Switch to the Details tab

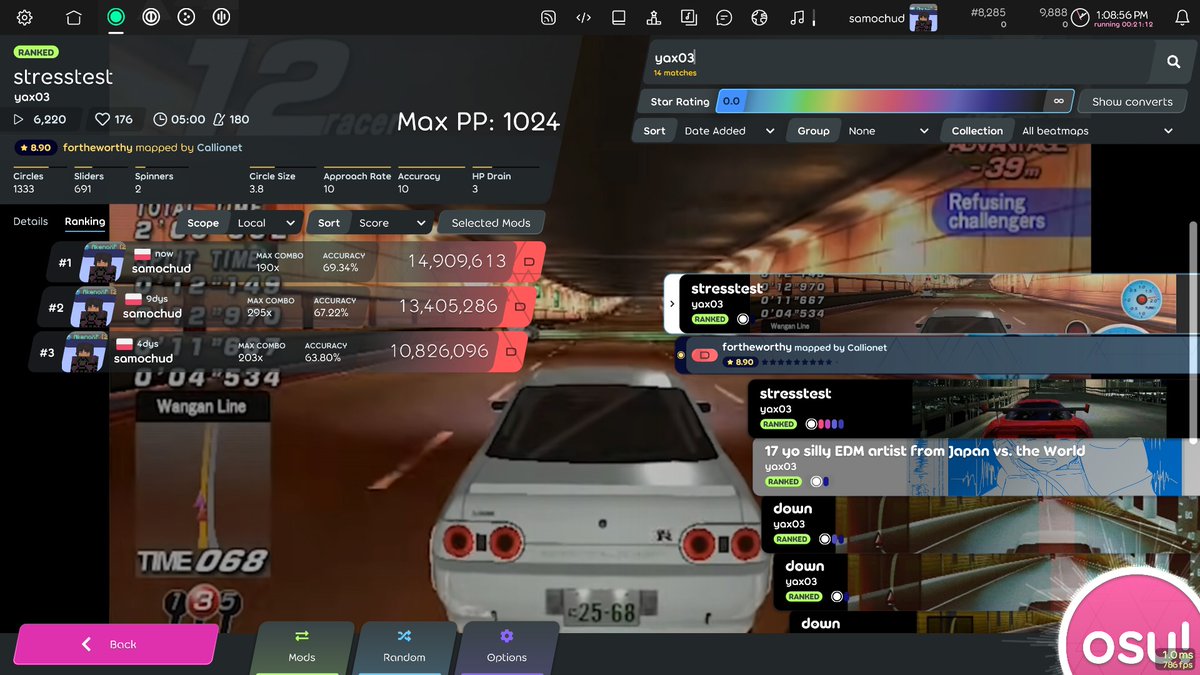[30, 222]
